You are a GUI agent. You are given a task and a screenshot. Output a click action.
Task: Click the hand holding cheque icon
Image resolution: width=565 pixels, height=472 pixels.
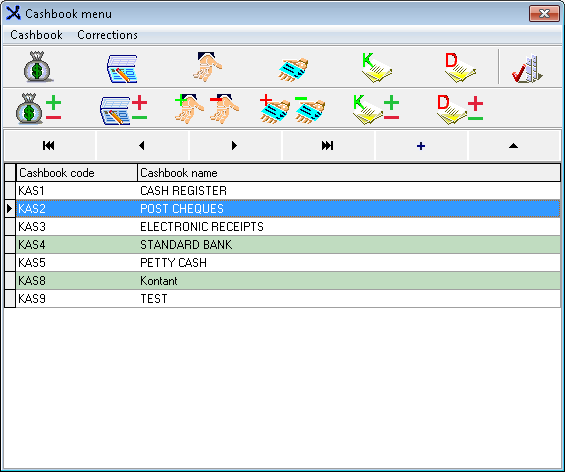coord(293,69)
